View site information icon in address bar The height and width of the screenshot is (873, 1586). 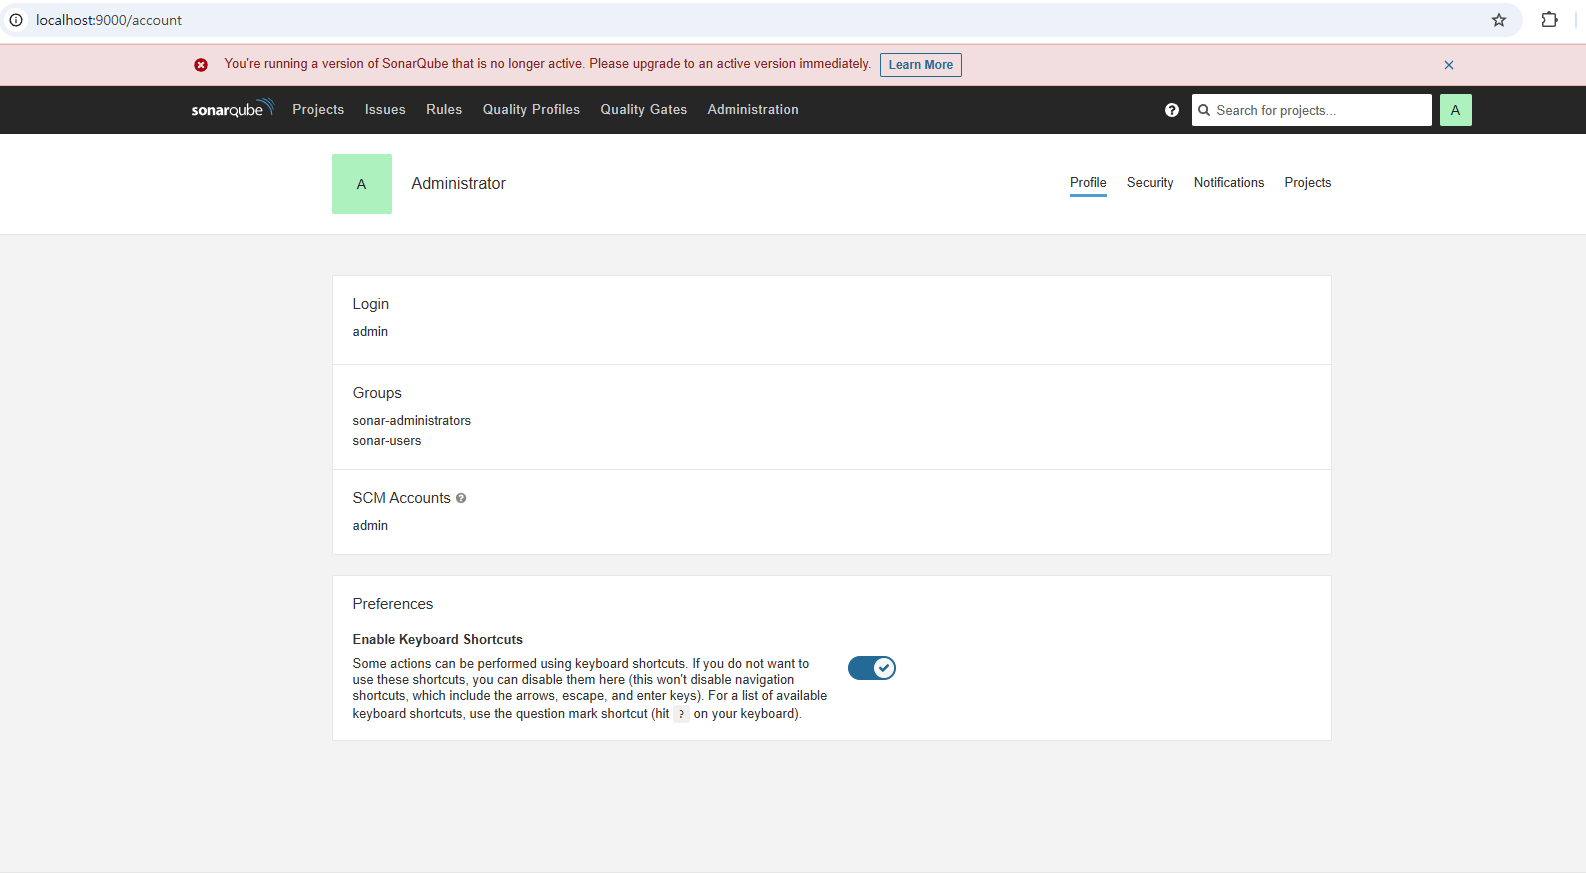16,20
